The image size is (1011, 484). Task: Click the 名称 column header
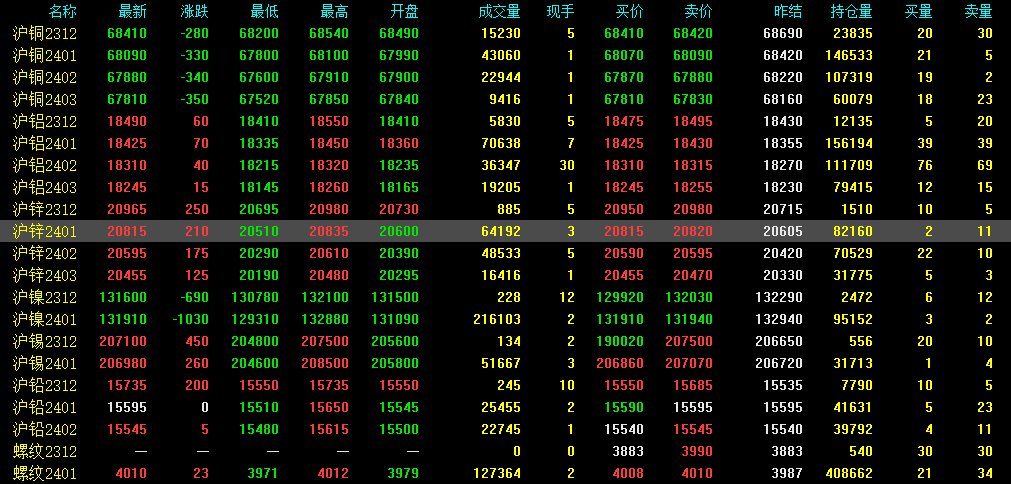(63, 11)
